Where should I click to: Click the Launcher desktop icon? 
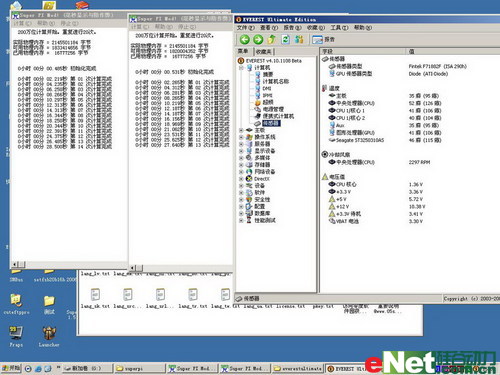[49, 333]
